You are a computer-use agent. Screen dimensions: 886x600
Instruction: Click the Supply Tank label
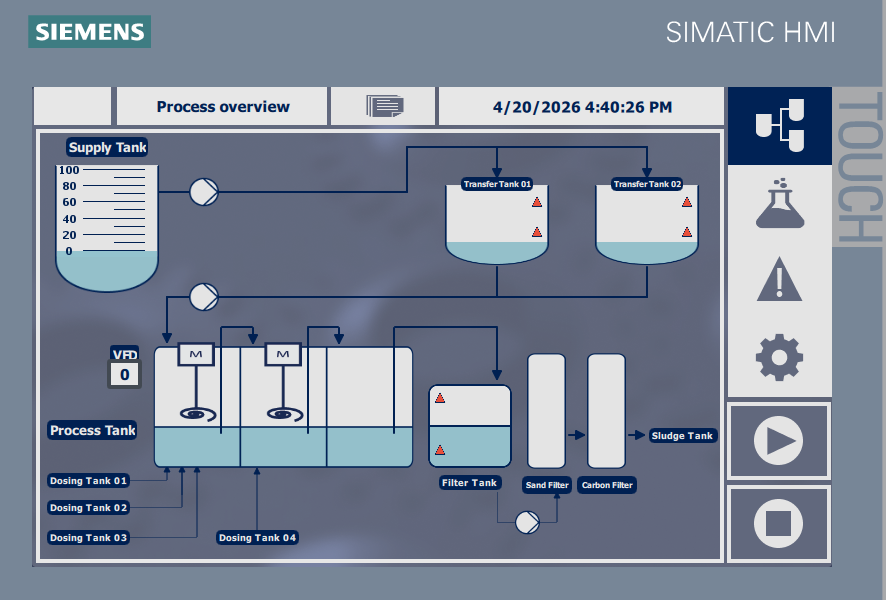pyautogui.click(x=107, y=147)
